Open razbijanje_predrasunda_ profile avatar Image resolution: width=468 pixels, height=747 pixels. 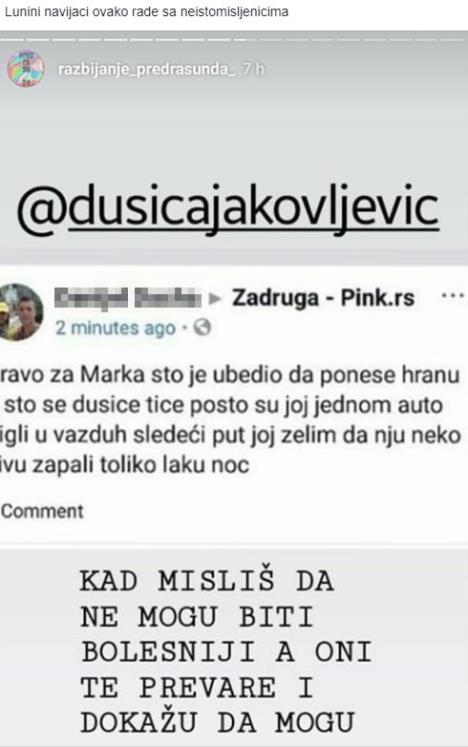25,69
